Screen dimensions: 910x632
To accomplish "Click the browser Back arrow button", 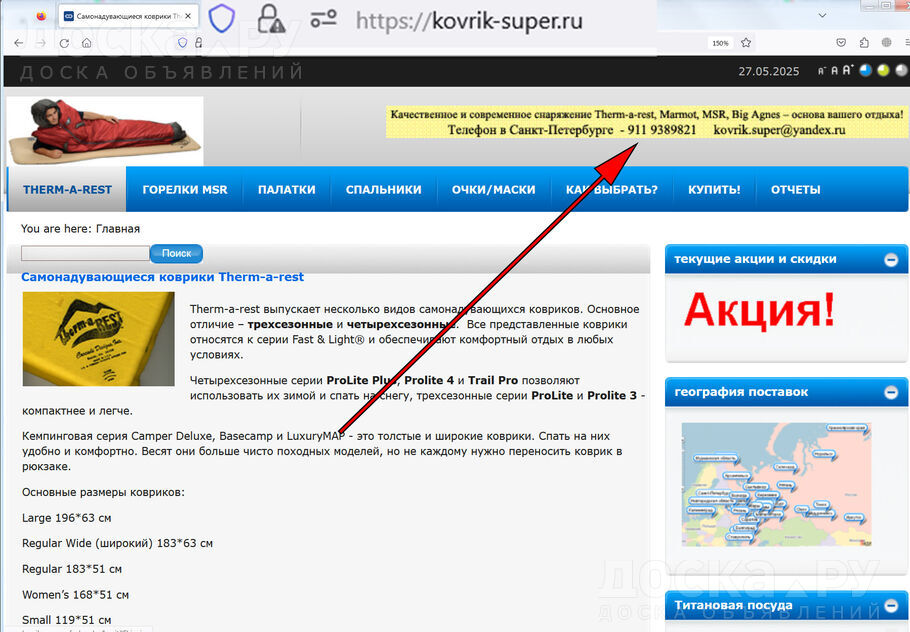I will tap(18, 43).
